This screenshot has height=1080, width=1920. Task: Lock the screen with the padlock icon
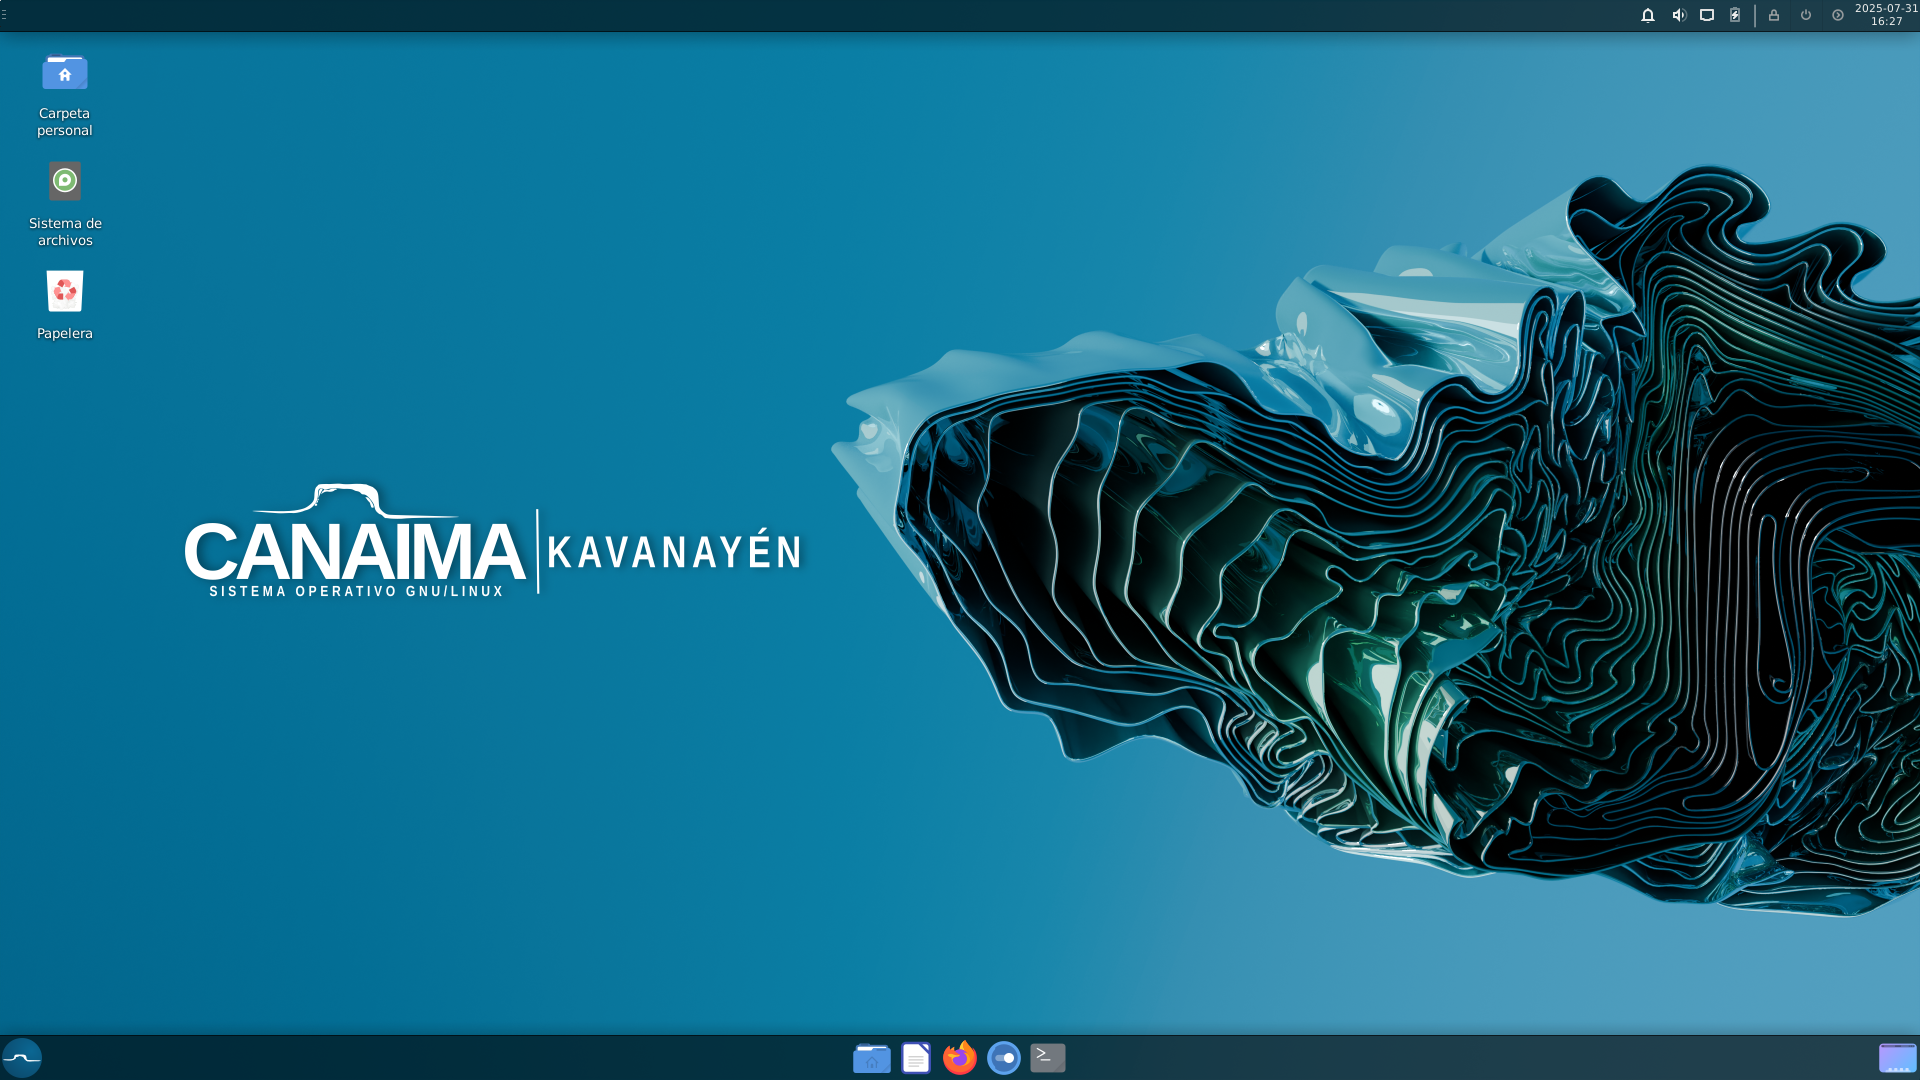pyautogui.click(x=1774, y=15)
